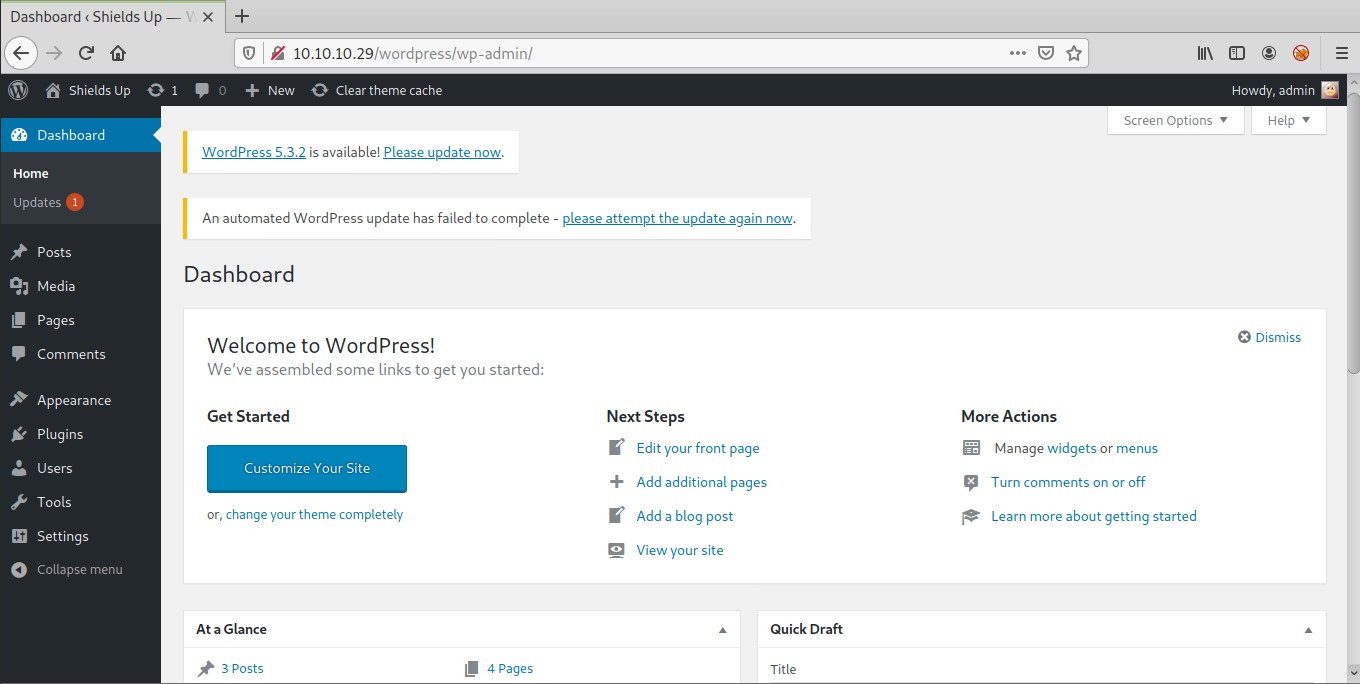
Task: Bookmark this page with the star icon
Action: [1074, 53]
